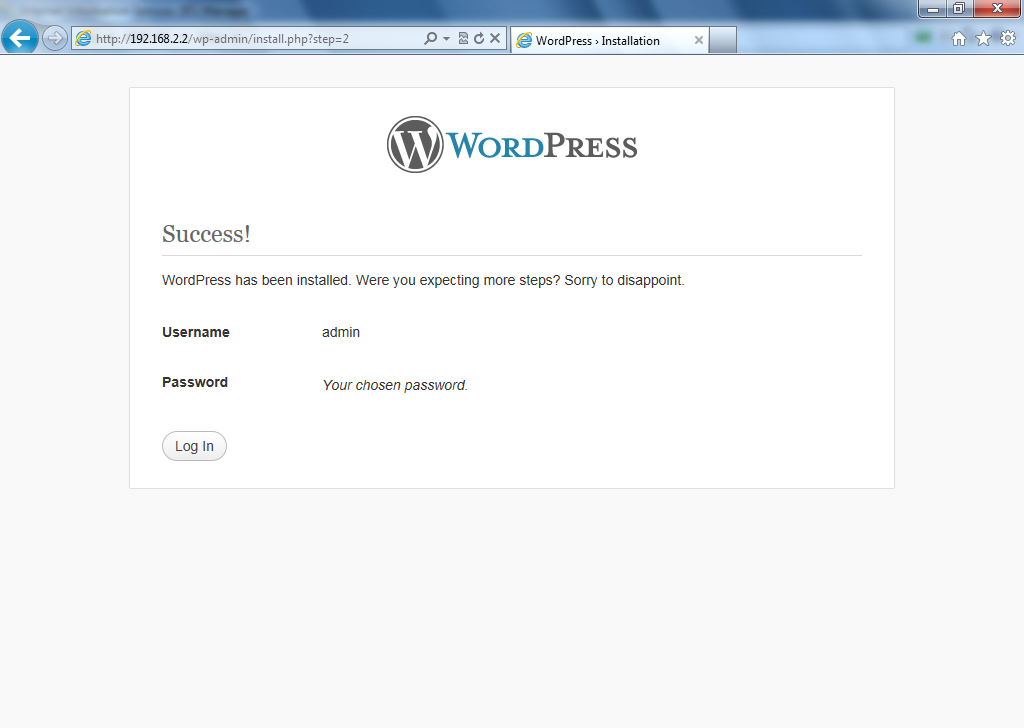Screen dimensions: 1024x728
Task: Open a new blank browser tab
Action: pos(723,40)
